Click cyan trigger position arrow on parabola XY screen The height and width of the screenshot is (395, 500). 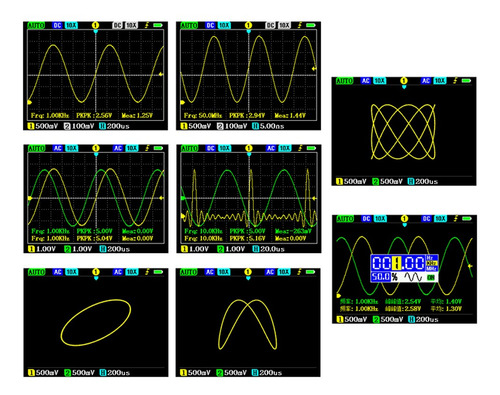(248, 278)
